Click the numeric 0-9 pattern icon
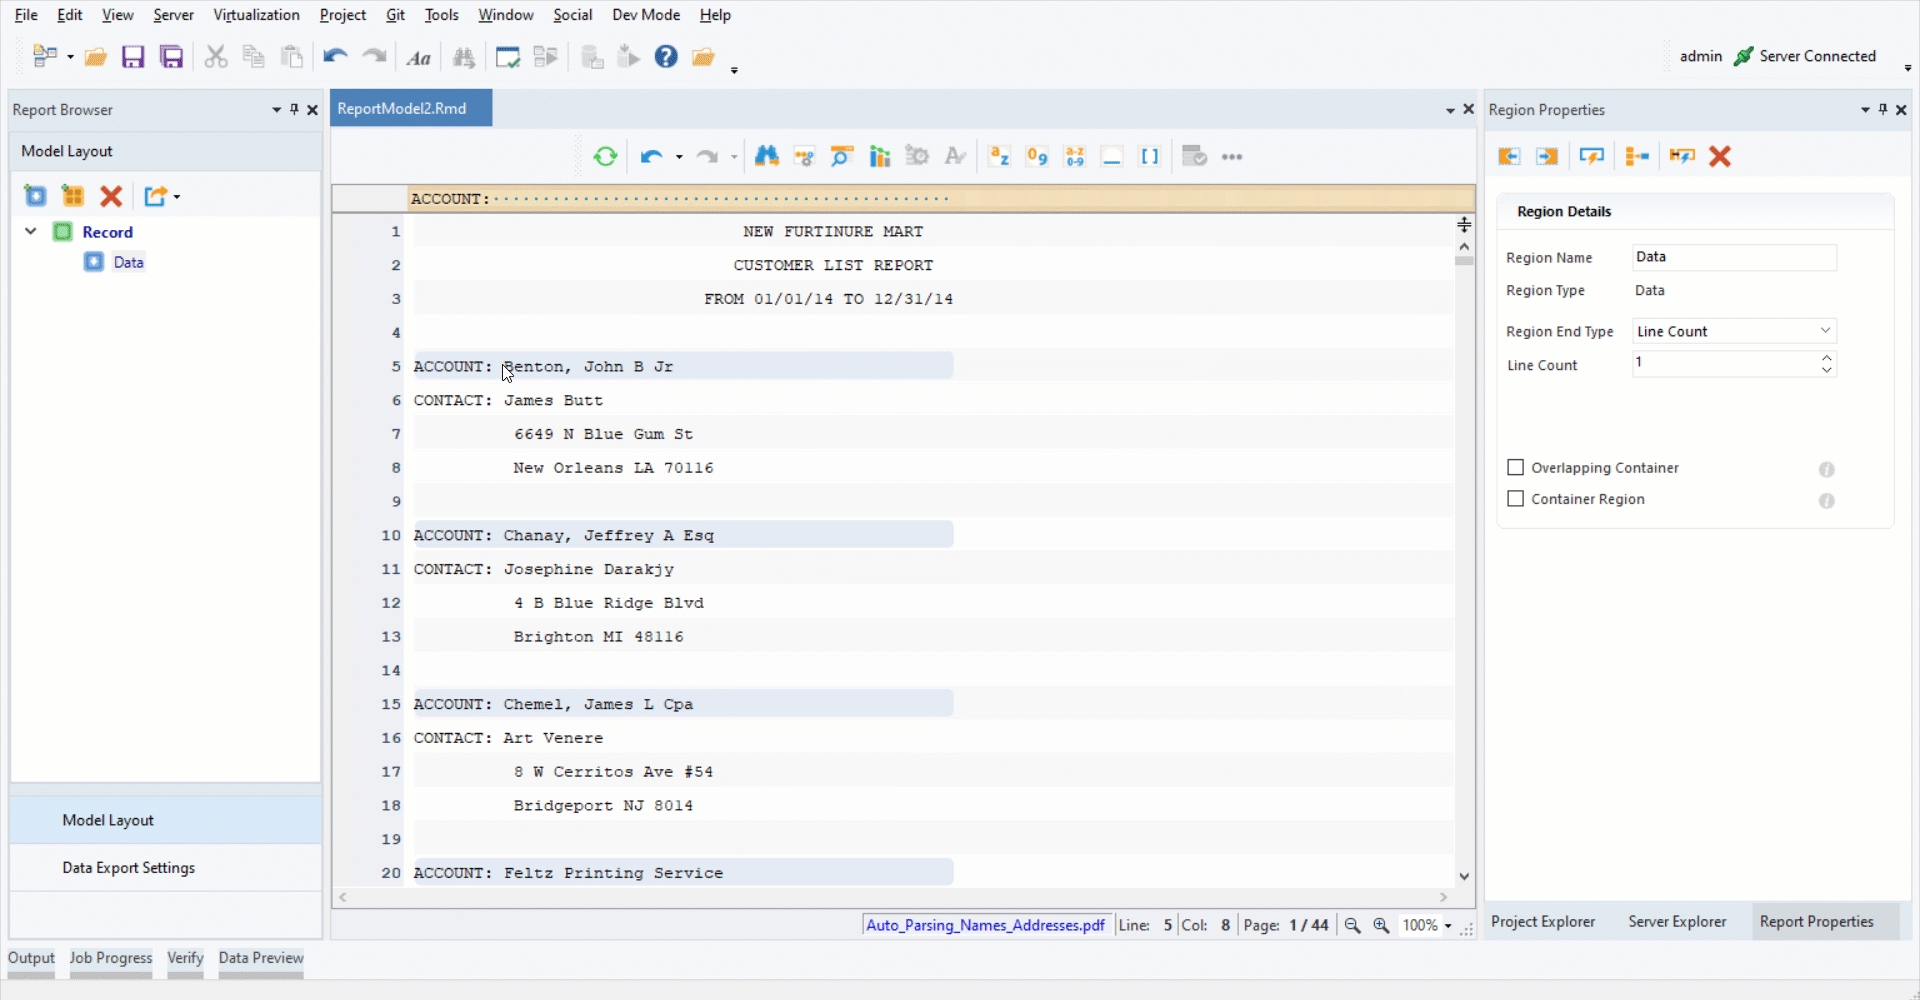Viewport: 1920px width, 1000px height. coord(1037,157)
